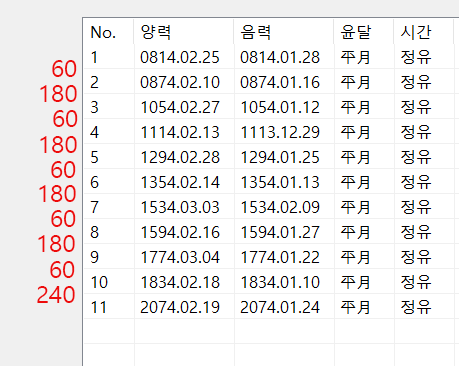Select solar date 1114.02.13
The width and height of the screenshot is (459, 366).
click(x=180, y=132)
